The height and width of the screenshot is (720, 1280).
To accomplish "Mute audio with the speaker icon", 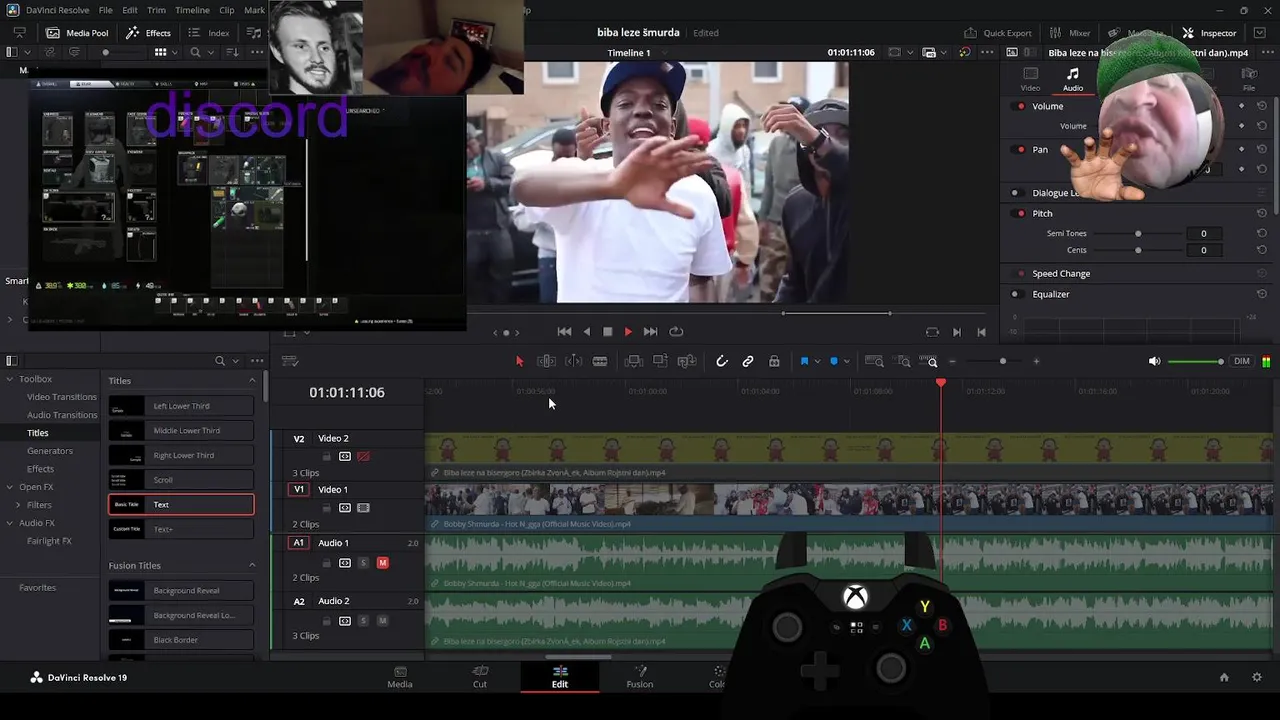I will [x=1154, y=361].
